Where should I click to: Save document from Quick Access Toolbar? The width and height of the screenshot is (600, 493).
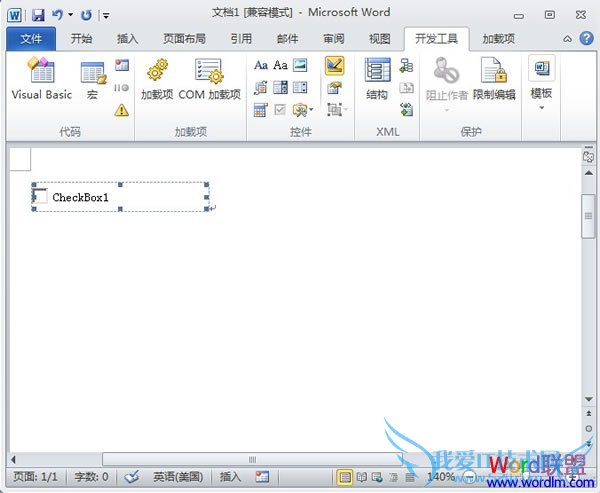tap(38, 15)
